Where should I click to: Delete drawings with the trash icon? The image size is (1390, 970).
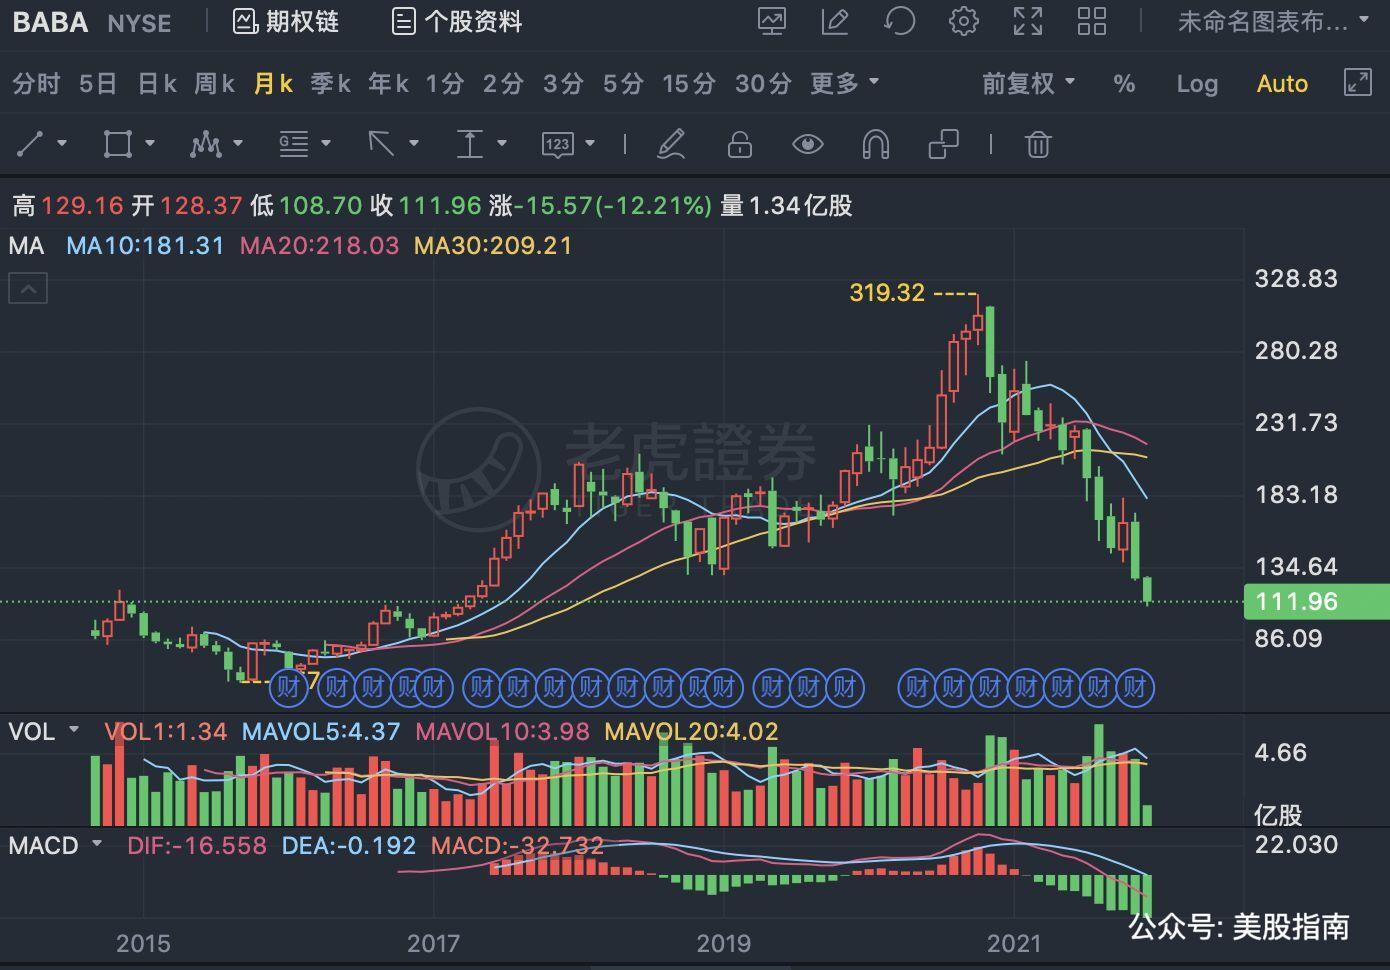(x=1038, y=145)
